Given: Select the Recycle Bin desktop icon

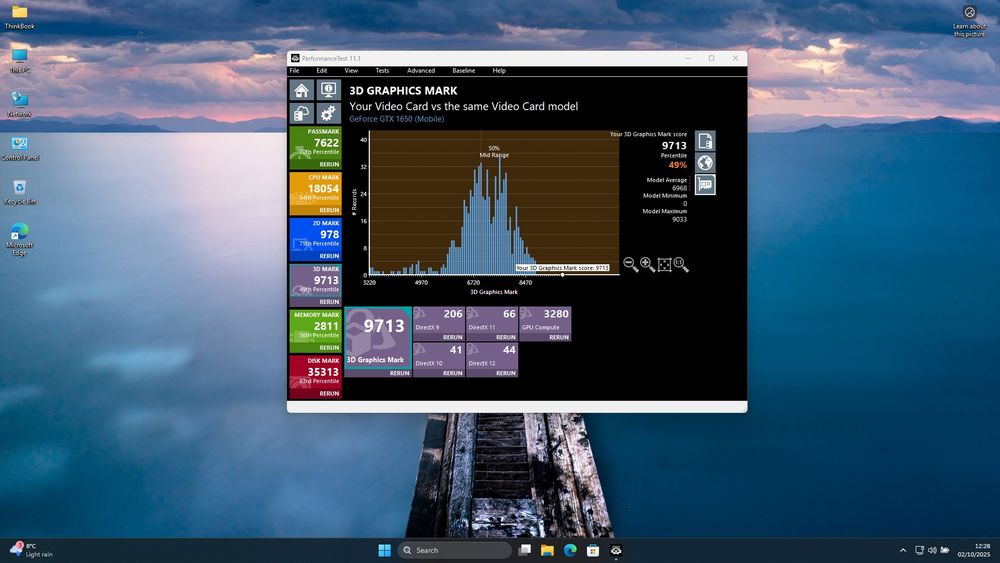Looking at the screenshot, I should pyautogui.click(x=20, y=192).
